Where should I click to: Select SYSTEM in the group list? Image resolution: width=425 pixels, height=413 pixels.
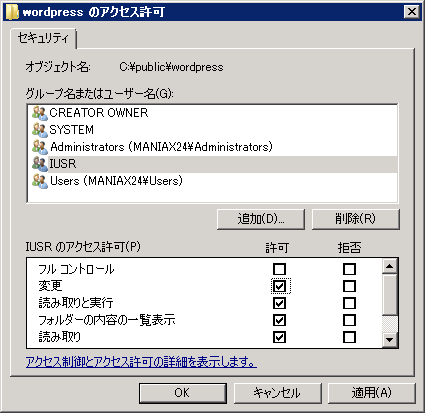coord(212,130)
